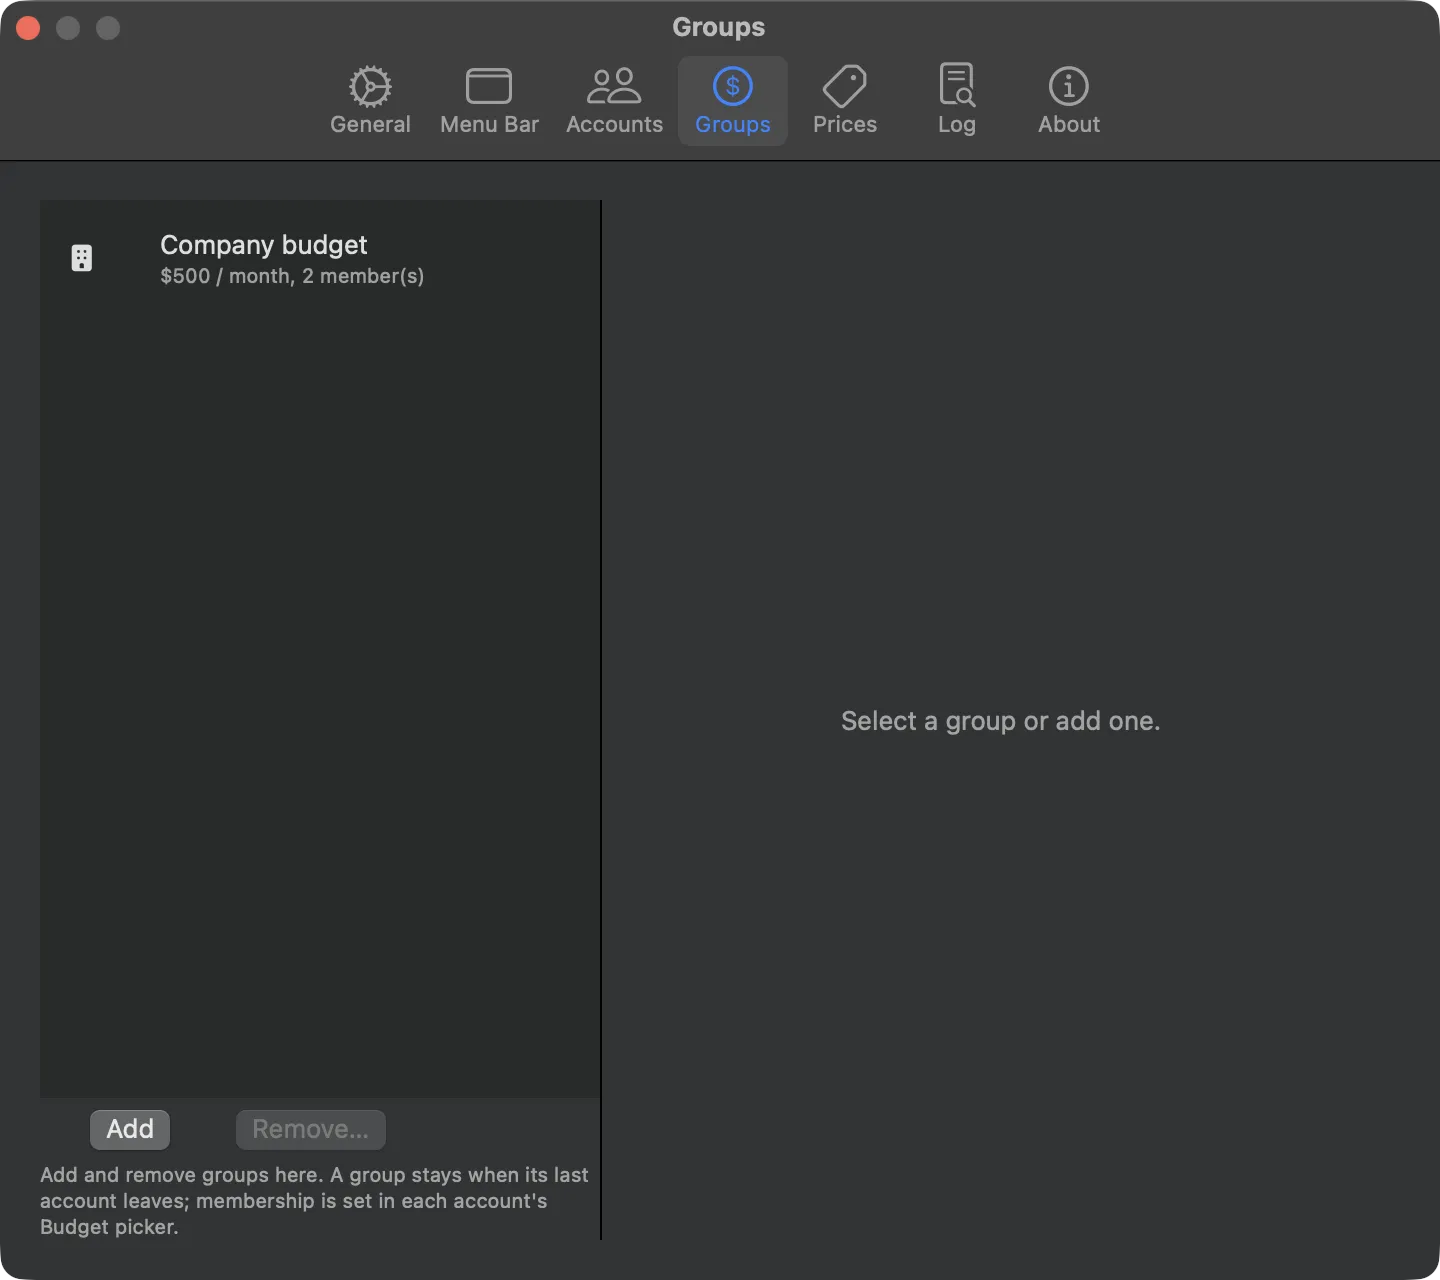This screenshot has width=1440, height=1280.
Task: Switch to the Log tab
Action: [957, 101]
